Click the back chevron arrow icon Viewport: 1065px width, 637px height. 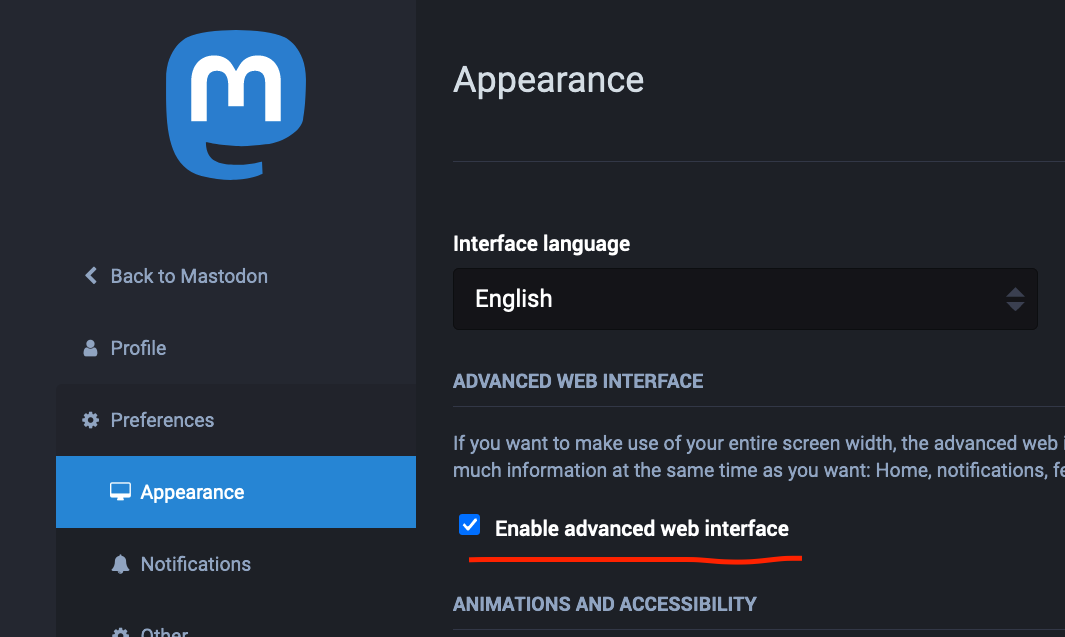click(91, 276)
